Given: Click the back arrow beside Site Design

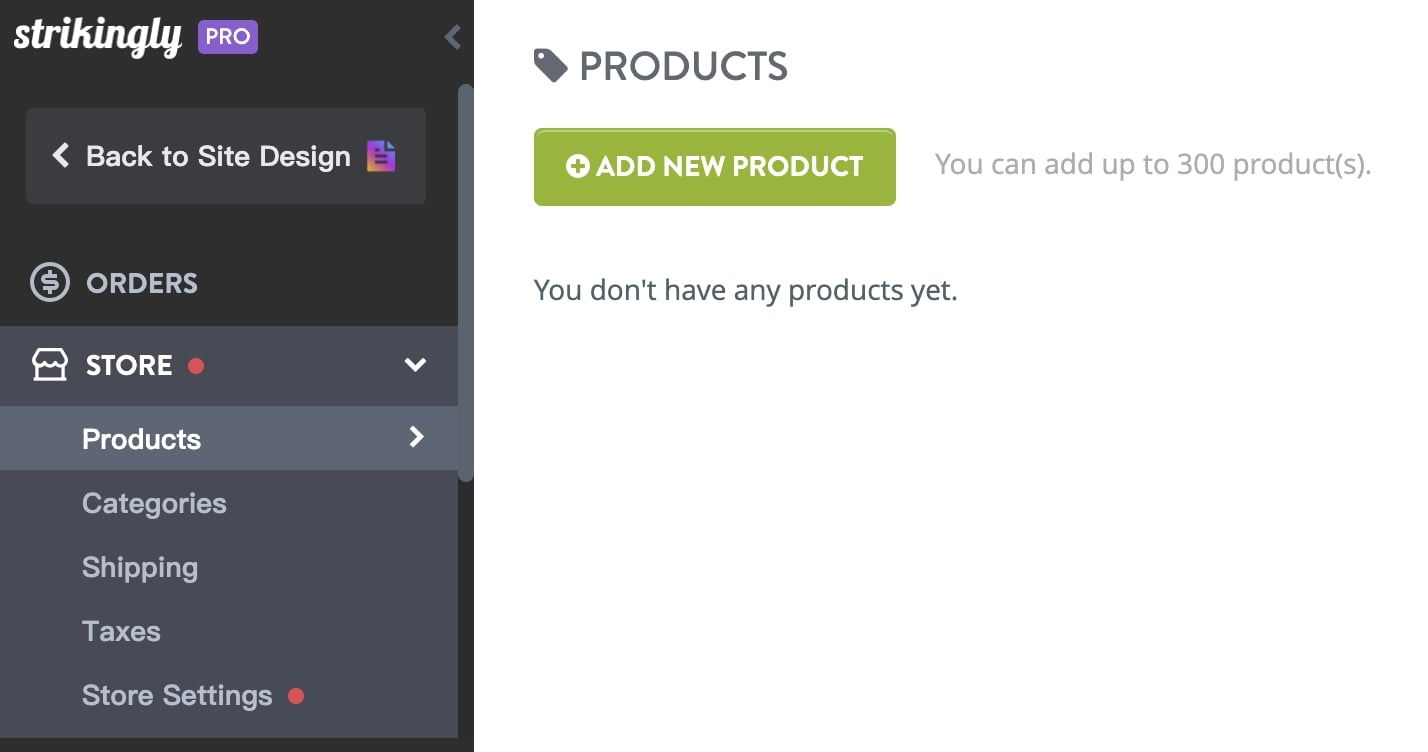Looking at the screenshot, I should [x=61, y=156].
